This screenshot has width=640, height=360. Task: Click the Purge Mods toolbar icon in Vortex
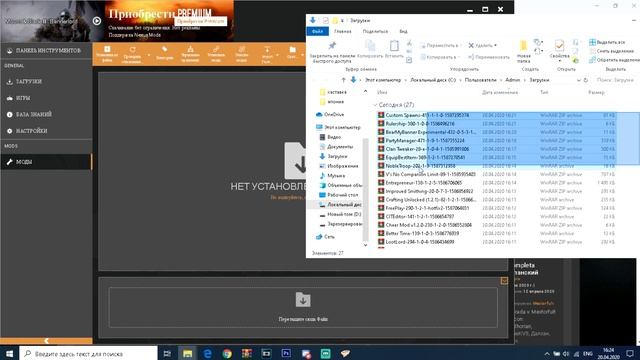click(242, 54)
